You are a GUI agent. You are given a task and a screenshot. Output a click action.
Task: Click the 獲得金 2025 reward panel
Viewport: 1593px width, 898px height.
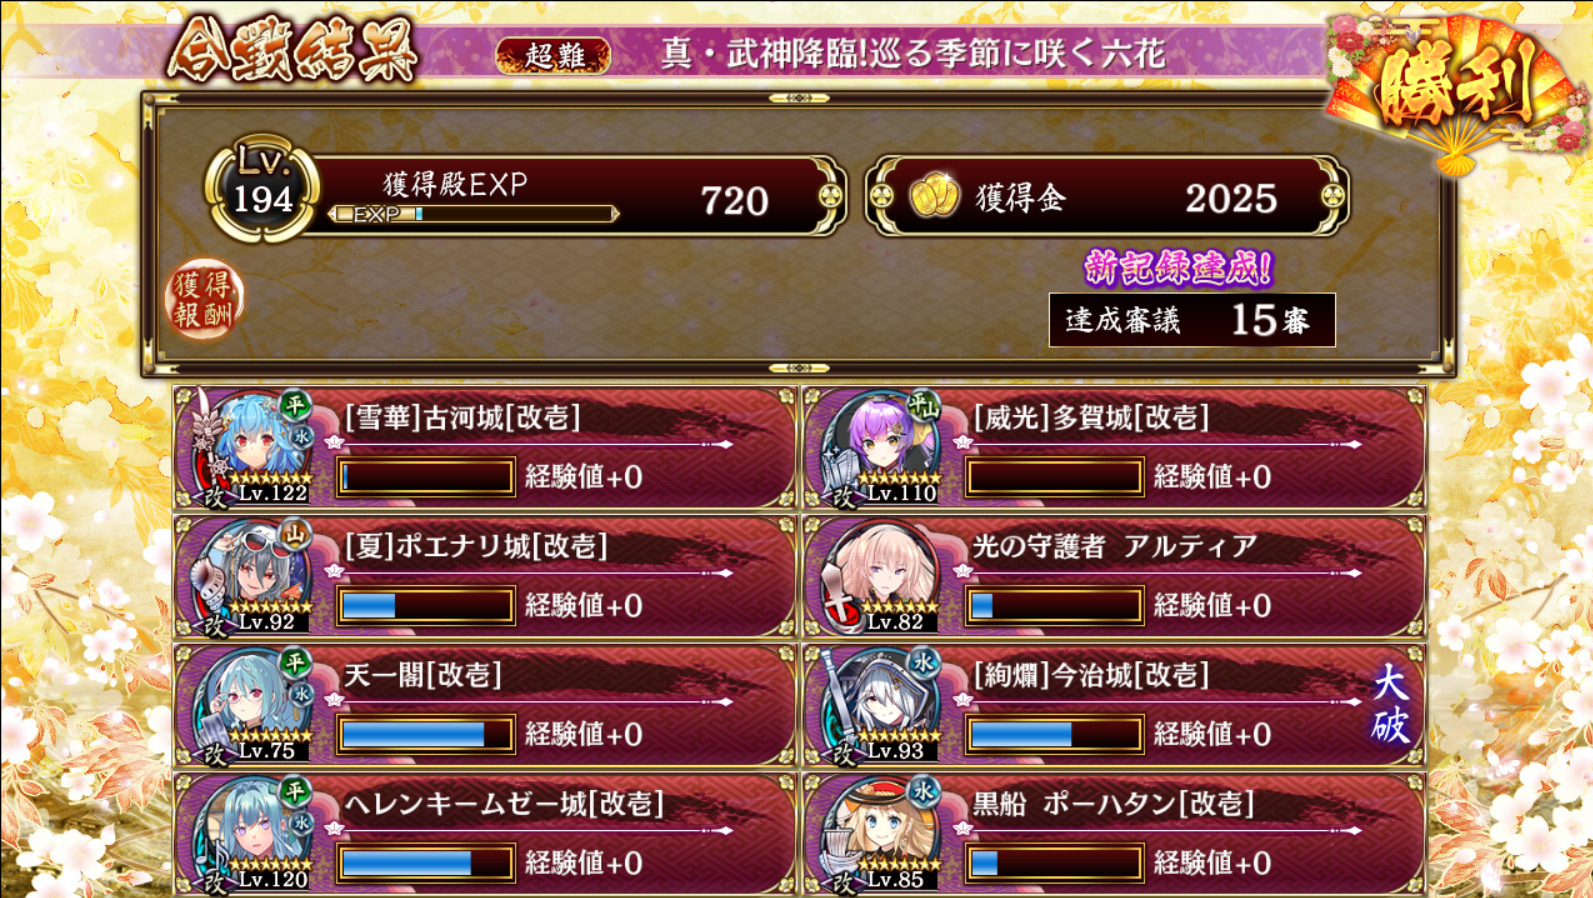(x=1107, y=196)
